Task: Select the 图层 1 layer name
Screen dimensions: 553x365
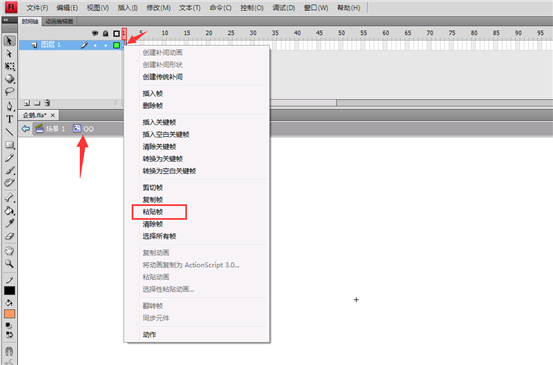Action: point(51,45)
